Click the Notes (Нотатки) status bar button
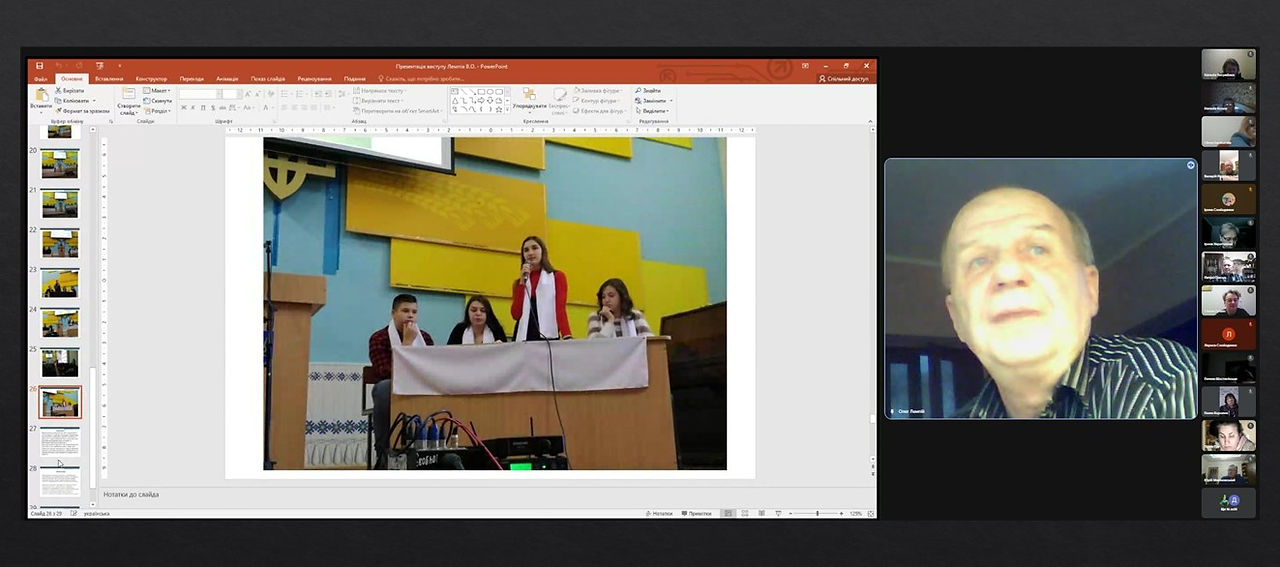Viewport: 1280px width, 567px height. coord(660,514)
